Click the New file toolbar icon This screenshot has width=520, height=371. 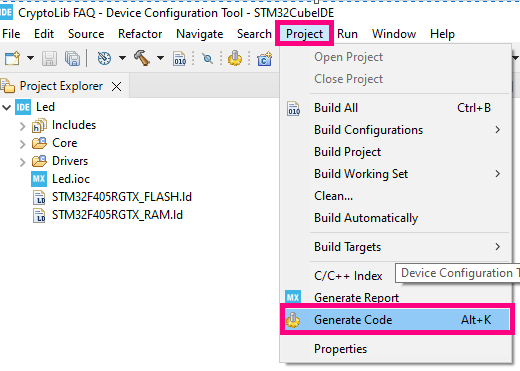[x=12, y=58]
